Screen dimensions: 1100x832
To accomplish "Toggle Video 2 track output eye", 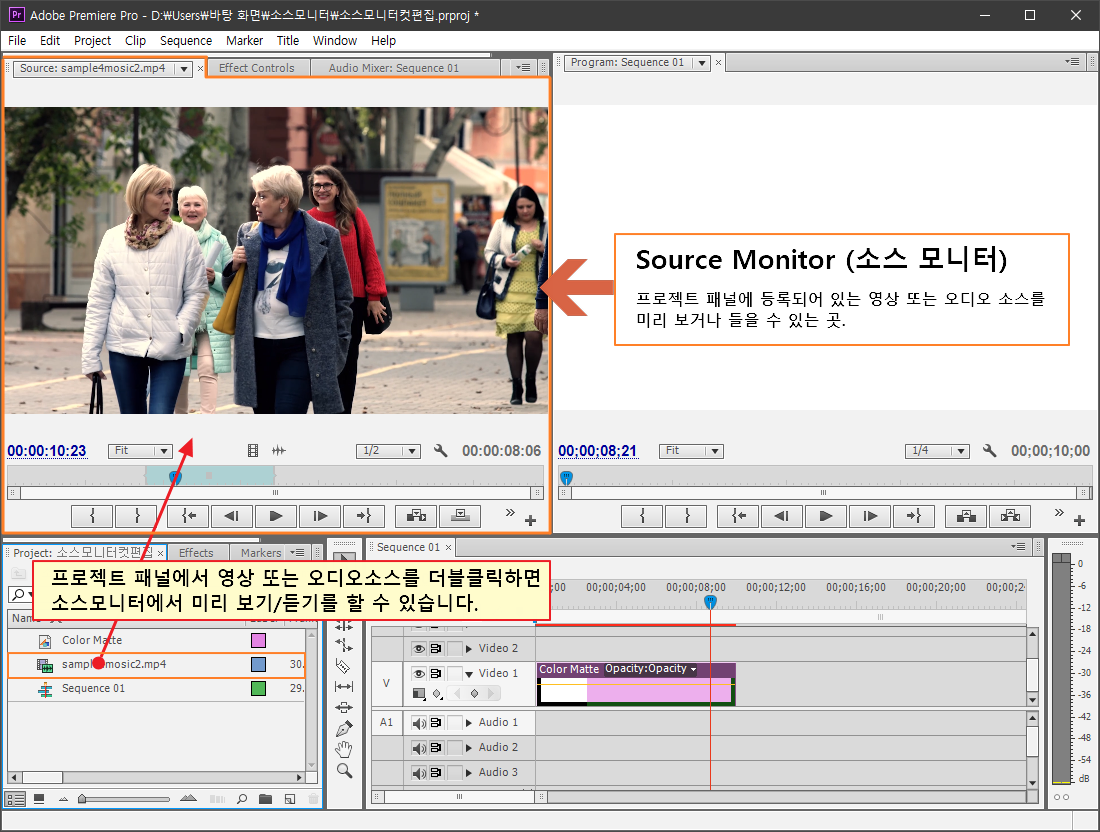I will click(x=419, y=648).
